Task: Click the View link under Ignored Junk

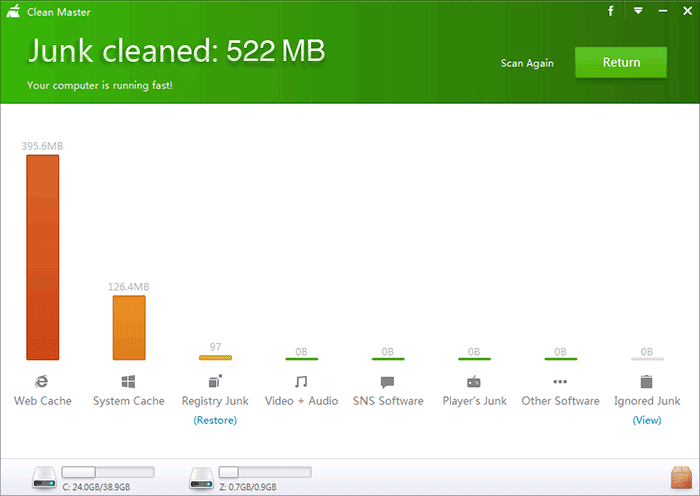Action: (x=647, y=420)
